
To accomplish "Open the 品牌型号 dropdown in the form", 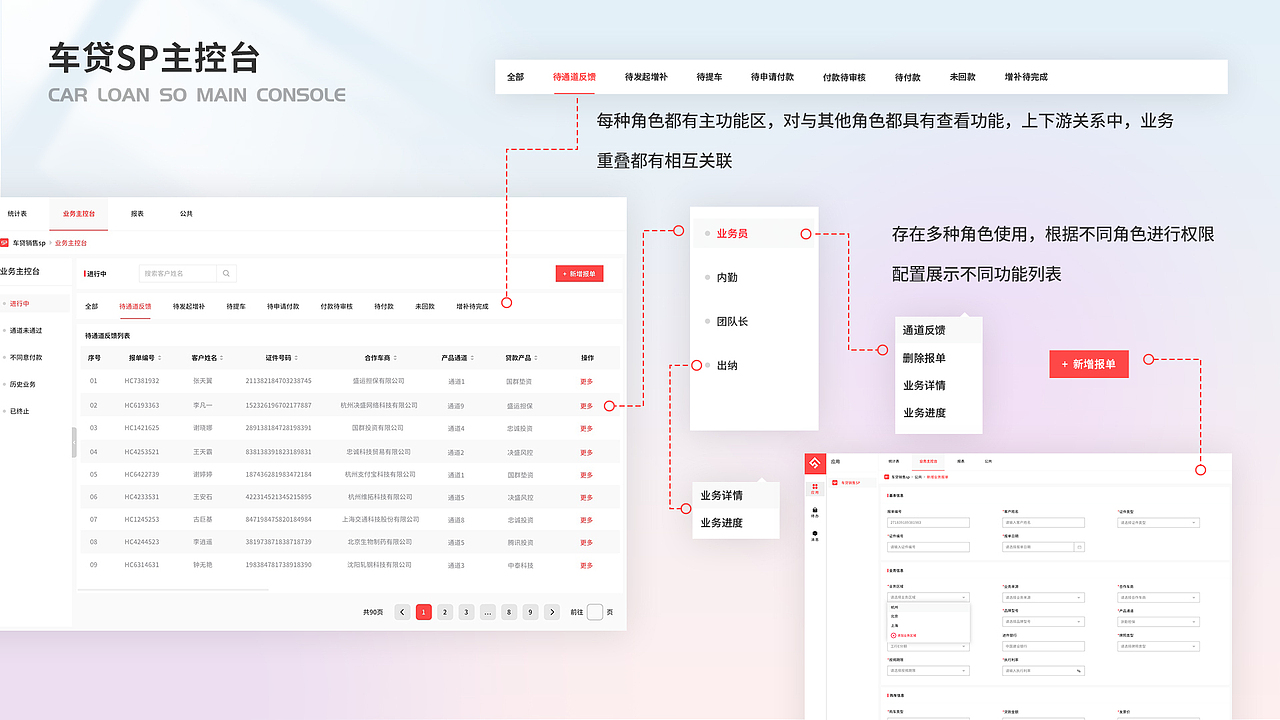I will pyautogui.click(x=1043, y=622).
